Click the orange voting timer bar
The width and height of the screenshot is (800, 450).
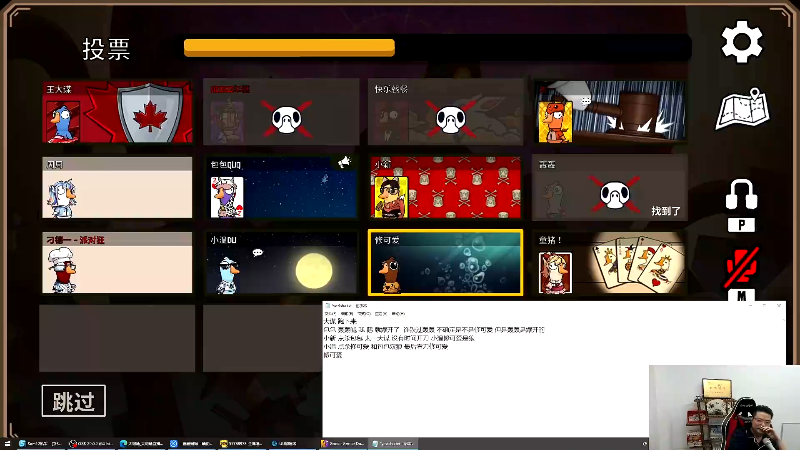289,47
